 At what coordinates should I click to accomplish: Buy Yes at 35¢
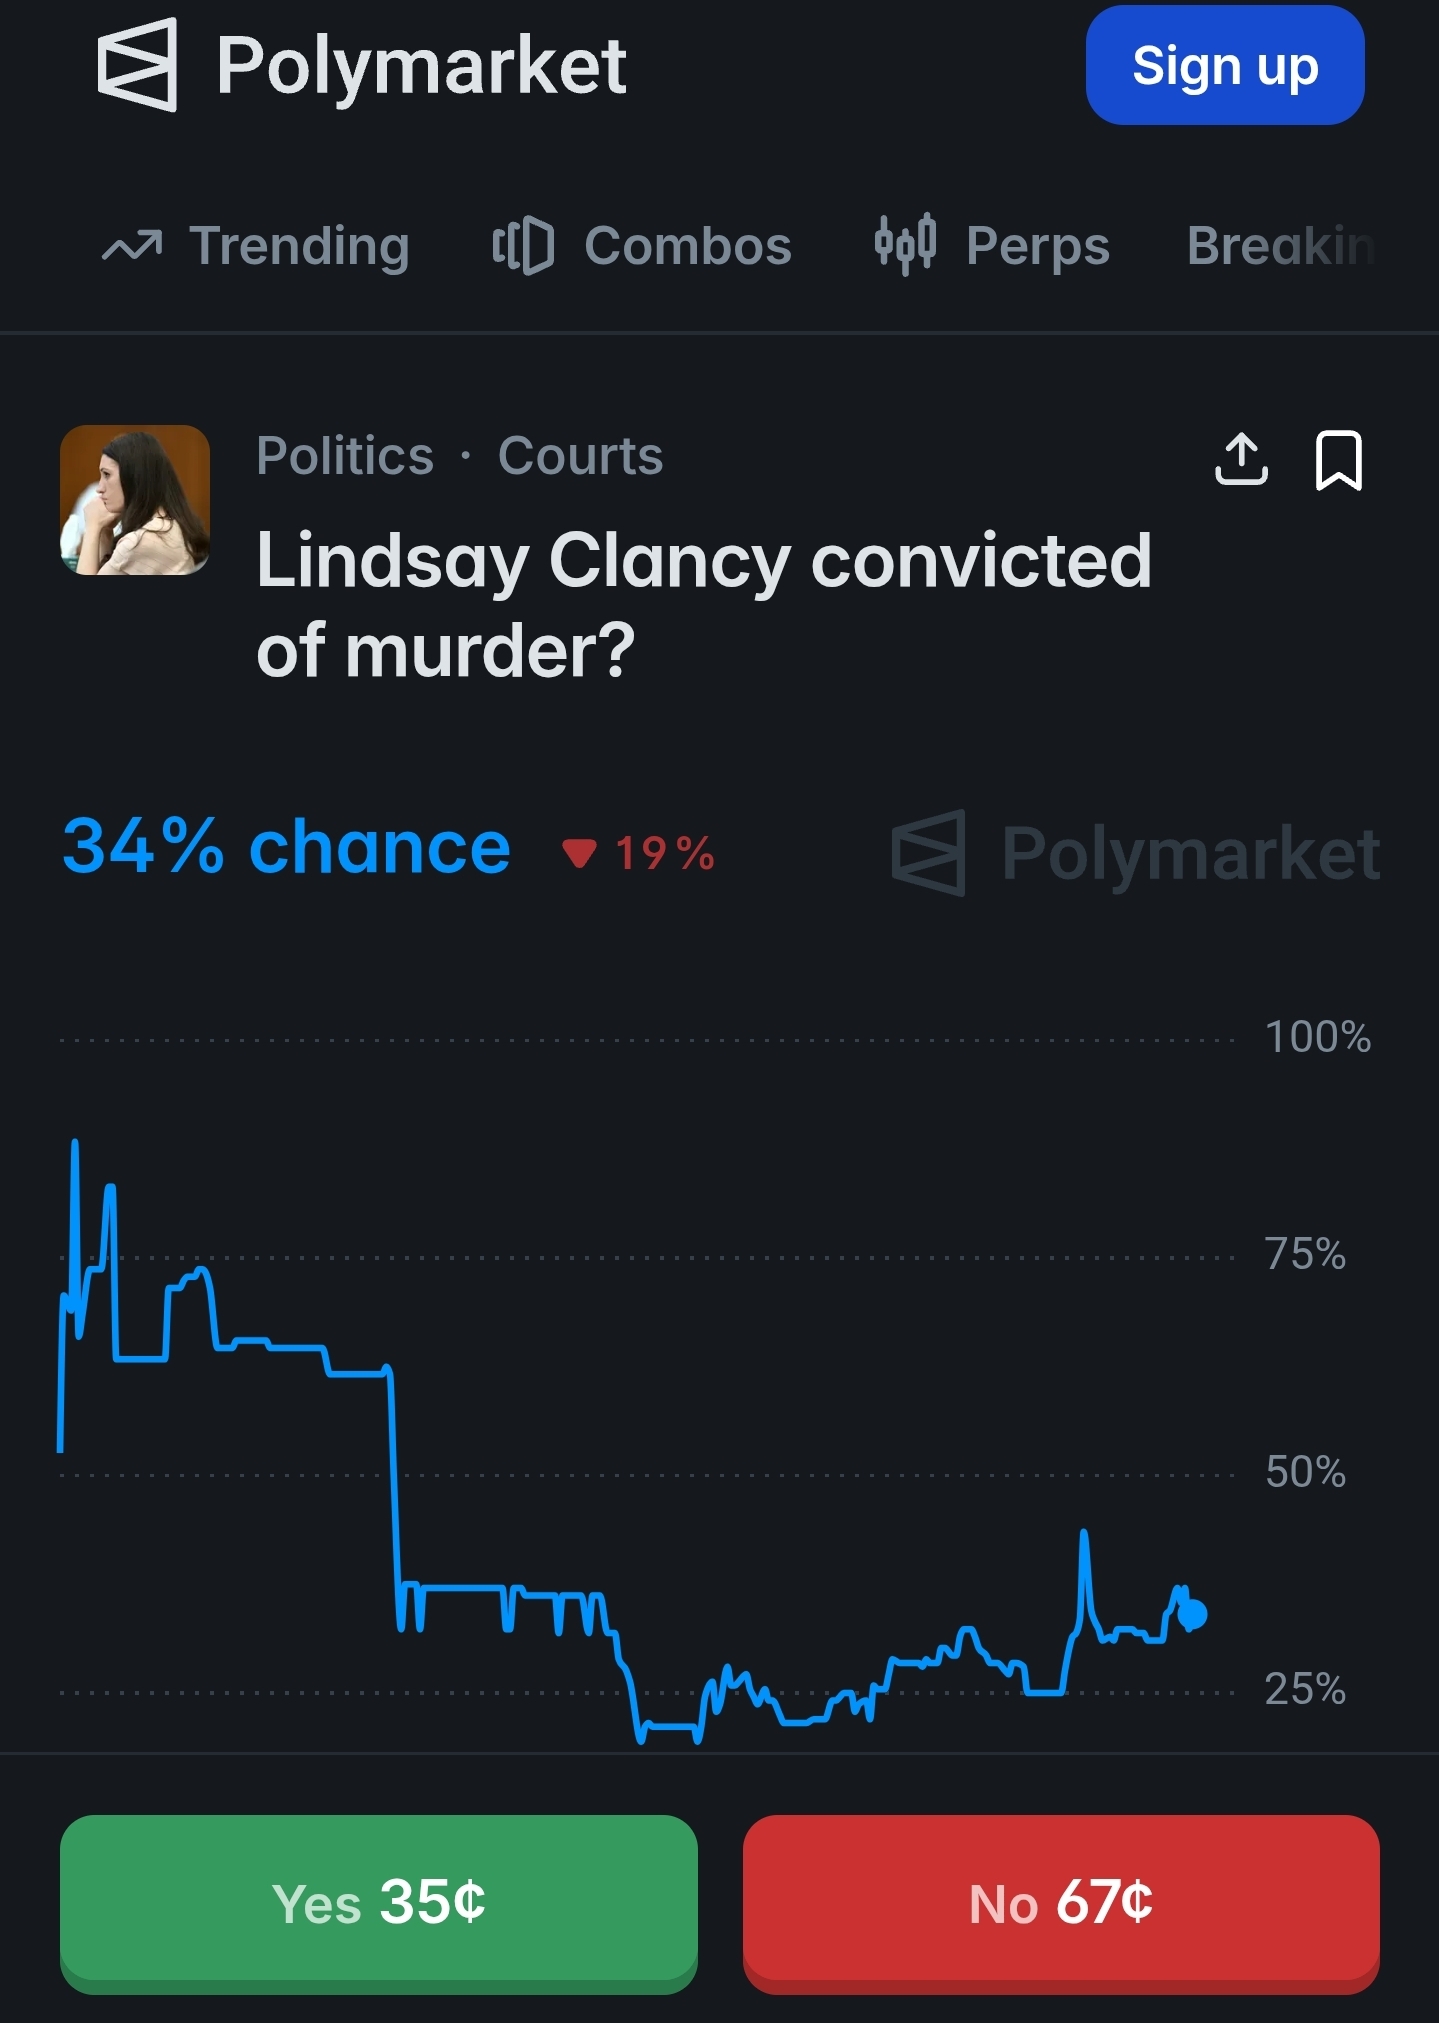coord(379,1903)
